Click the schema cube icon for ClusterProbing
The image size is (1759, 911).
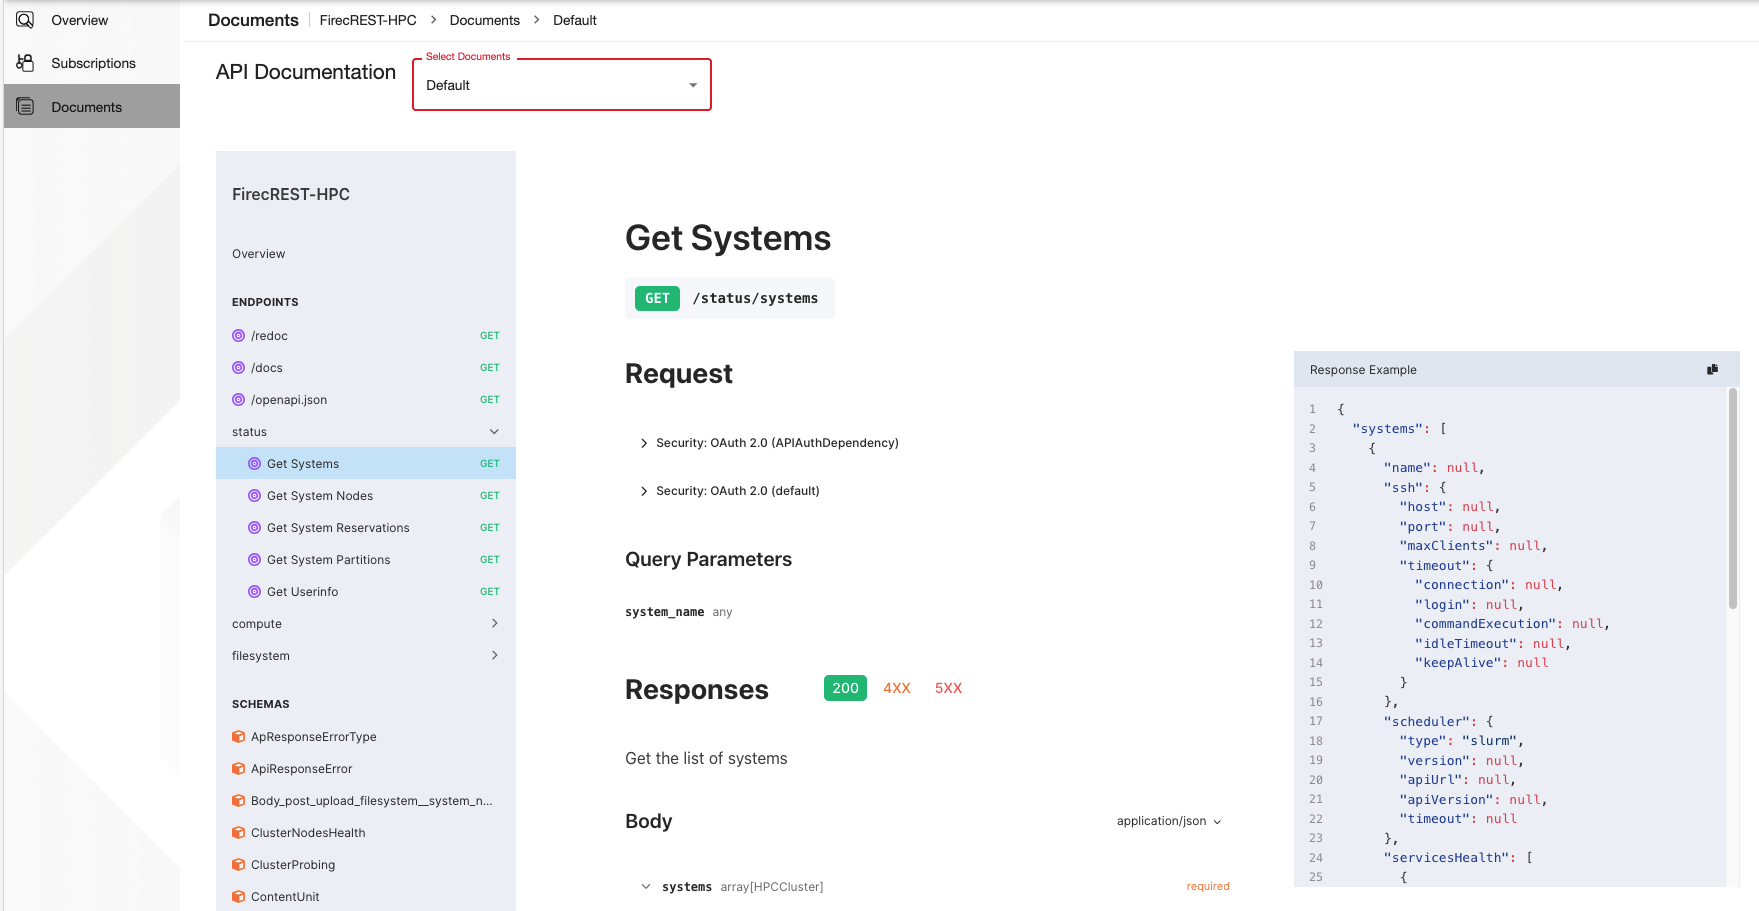pos(238,865)
